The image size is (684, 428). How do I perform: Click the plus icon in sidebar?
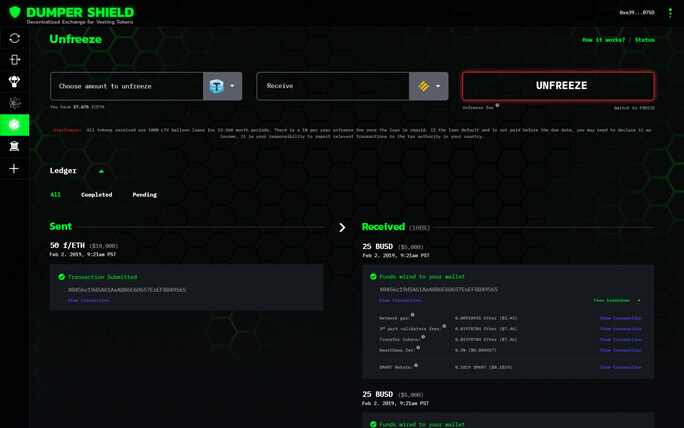click(14, 168)
